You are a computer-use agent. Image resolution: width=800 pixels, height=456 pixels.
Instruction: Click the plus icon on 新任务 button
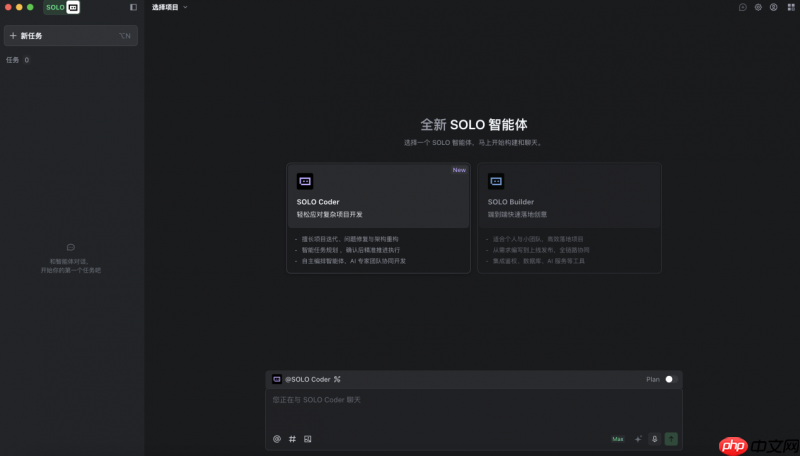click(x=13, y=36)
